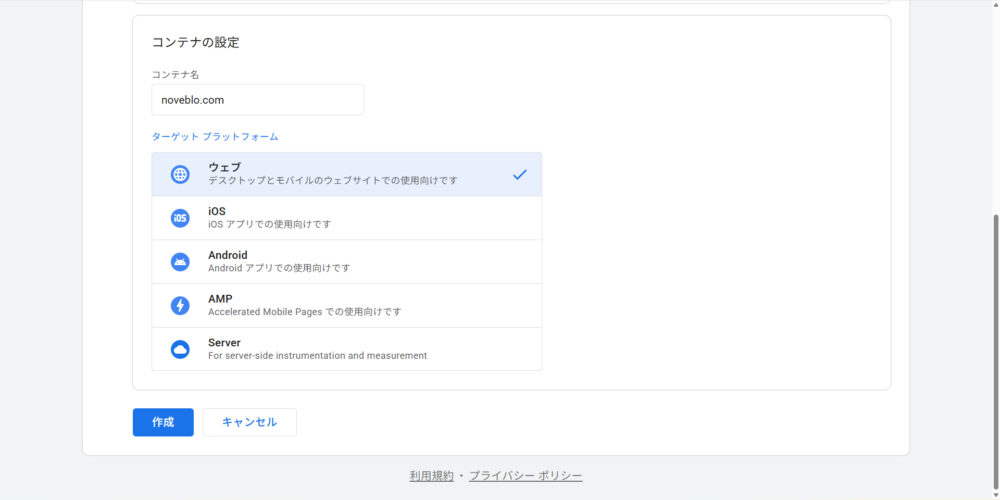Click the iOS platform icon
The width and height of the screenshot is (1000, 500).
[180, 218]
